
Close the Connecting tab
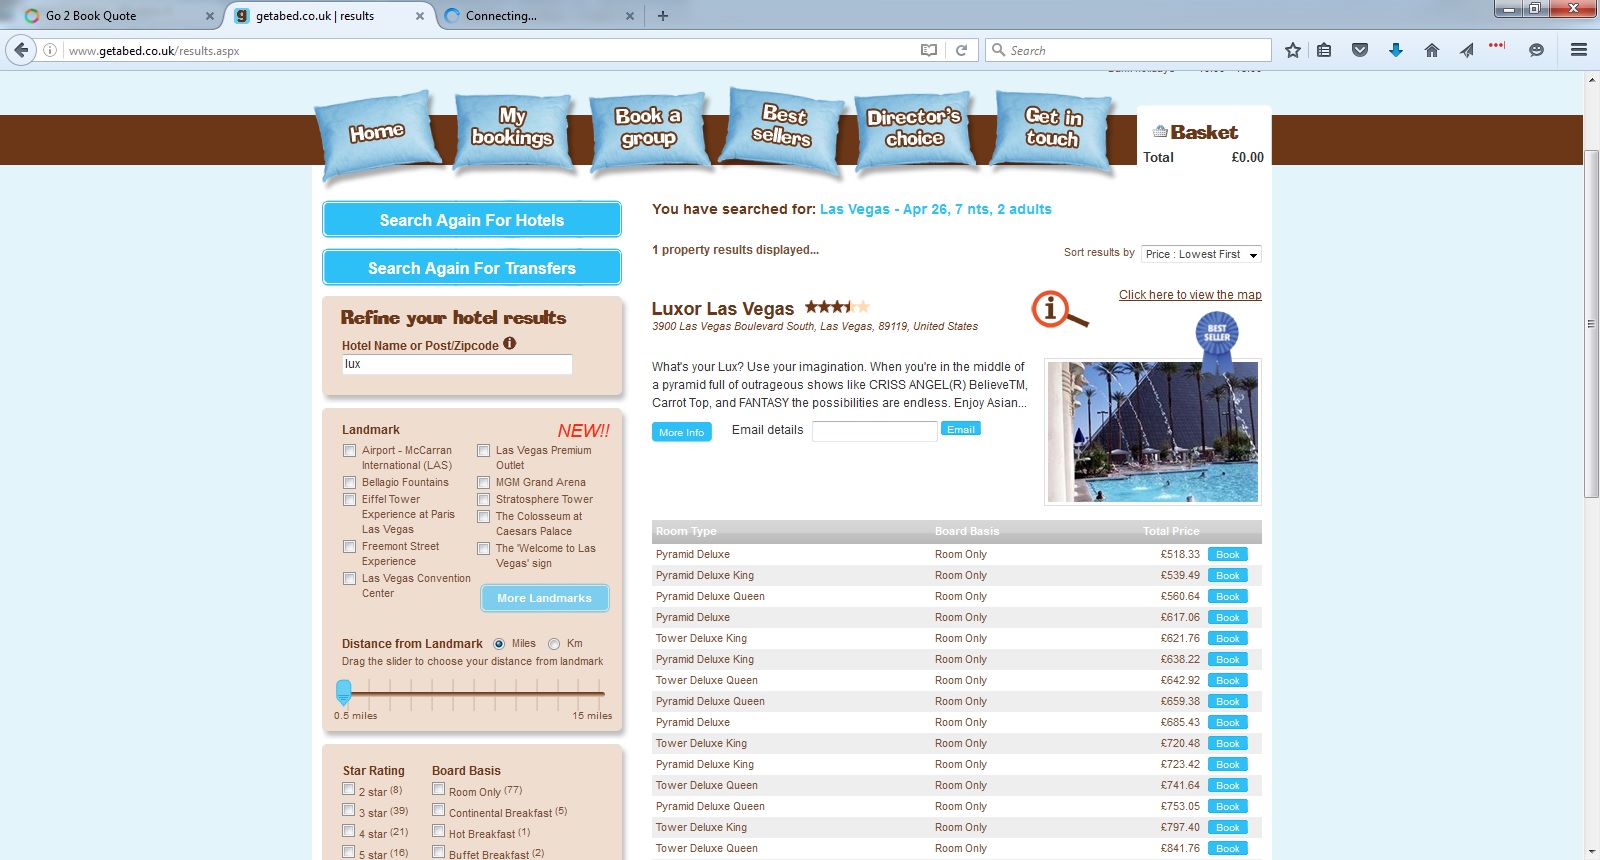tap(629, 16)
